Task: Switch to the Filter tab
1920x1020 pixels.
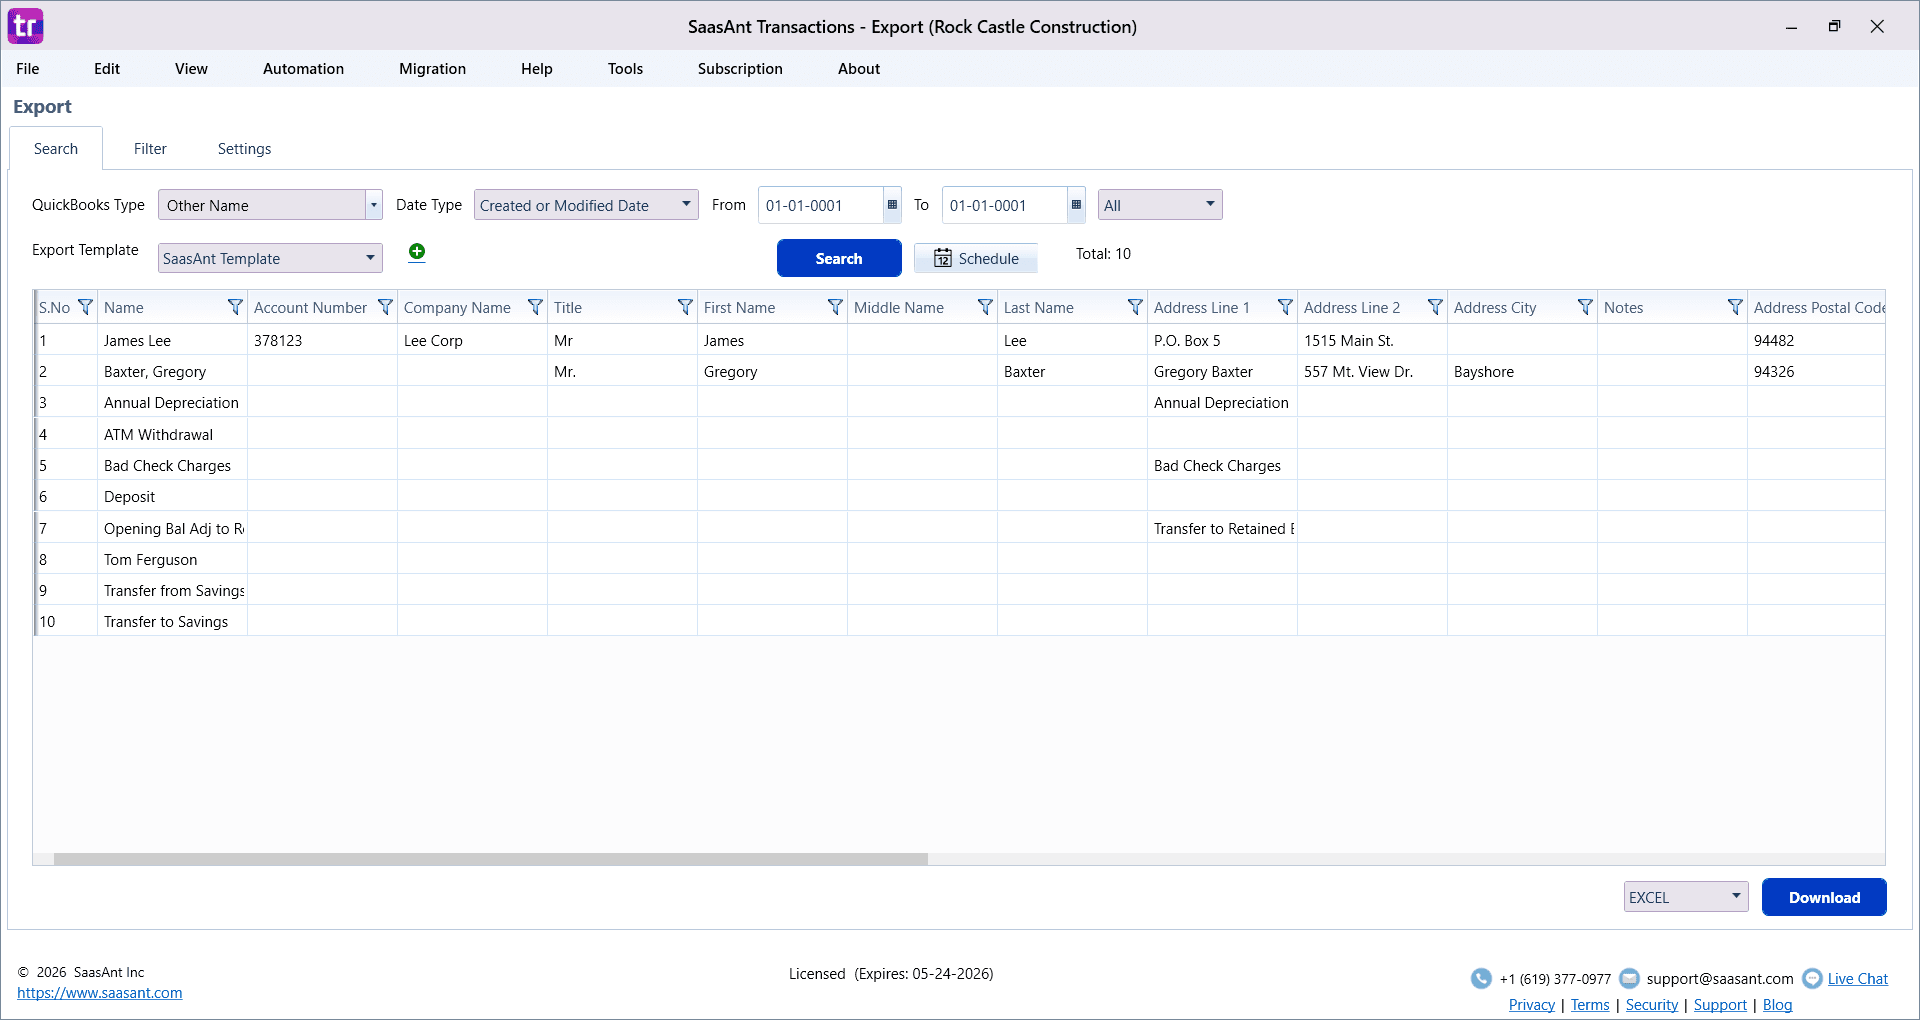Action: pos(150,149)
